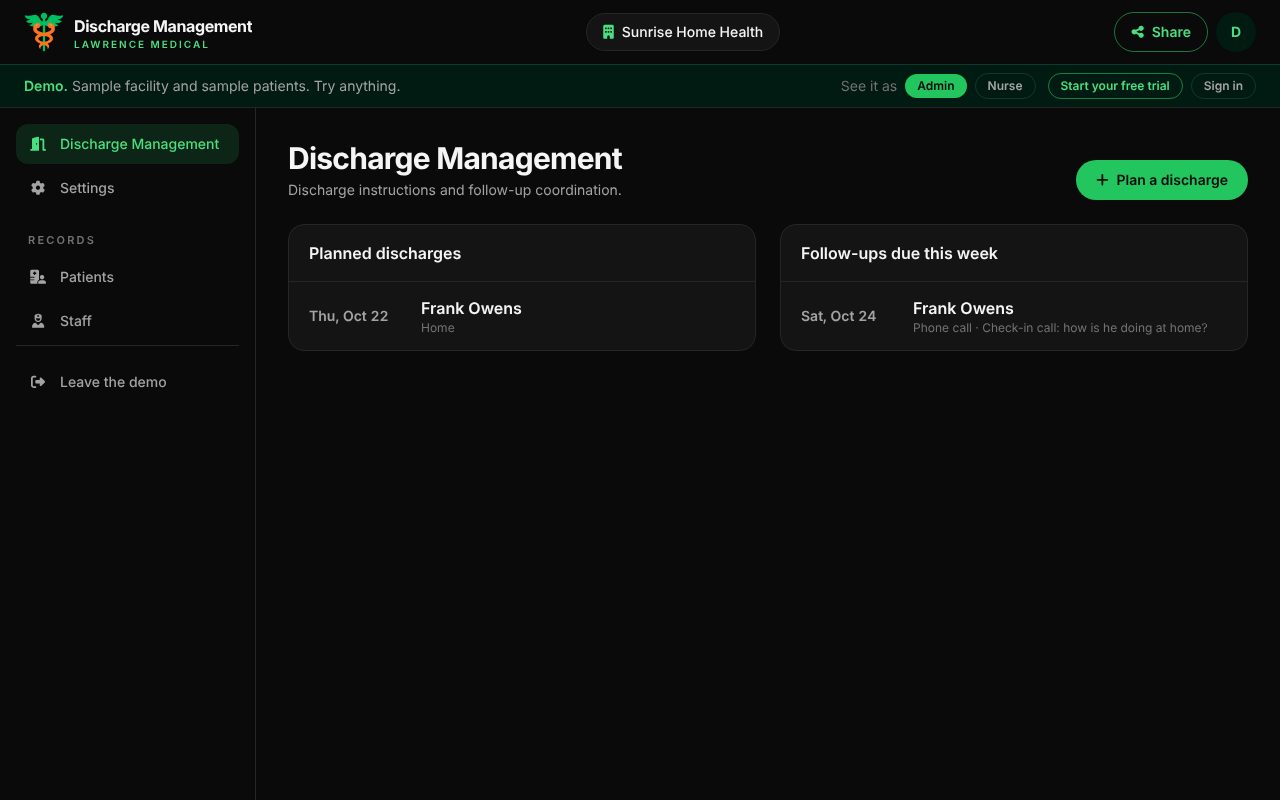1280x800 pixels.
Task: Click the caduceus logo icon
Action: pos(44,32)
